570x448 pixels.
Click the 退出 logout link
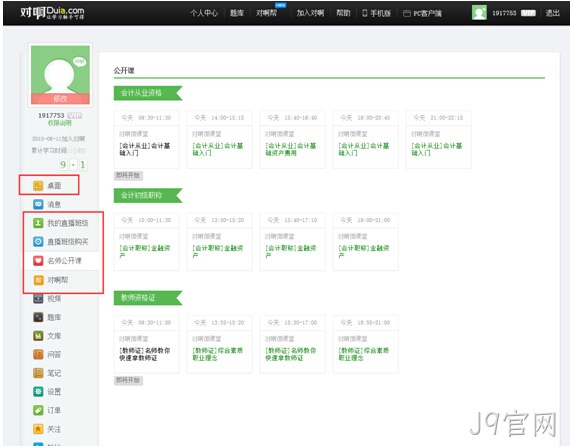coord(553,13)
